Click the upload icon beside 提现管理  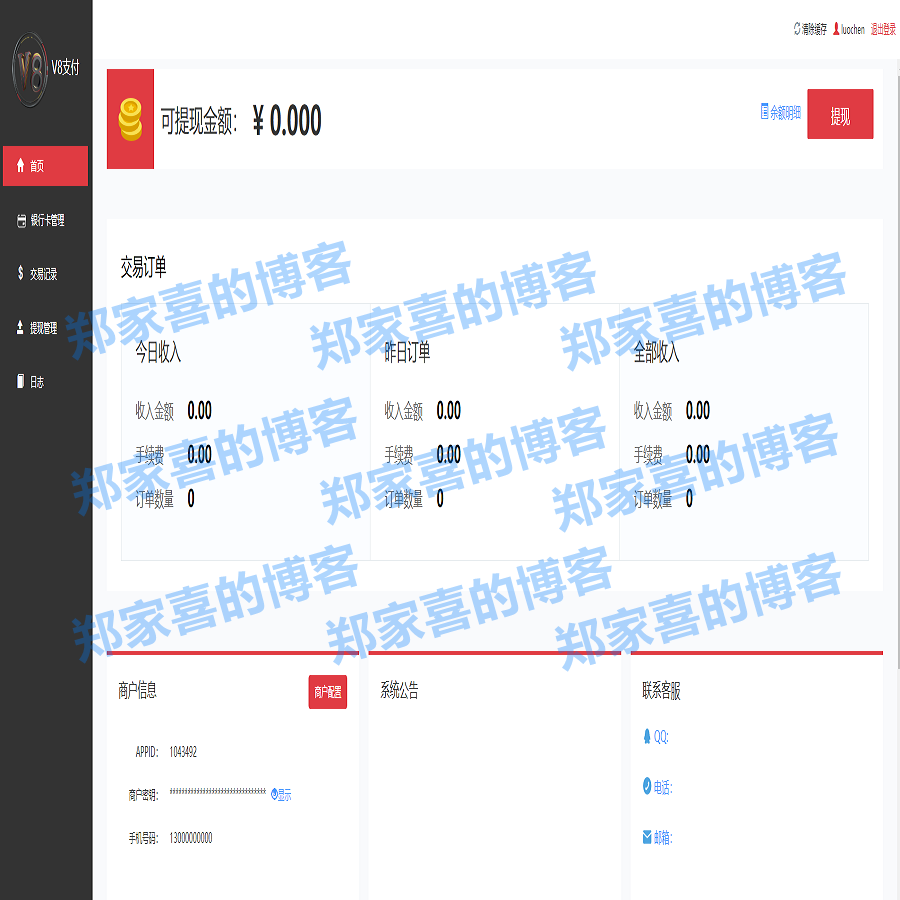[18, 327]
